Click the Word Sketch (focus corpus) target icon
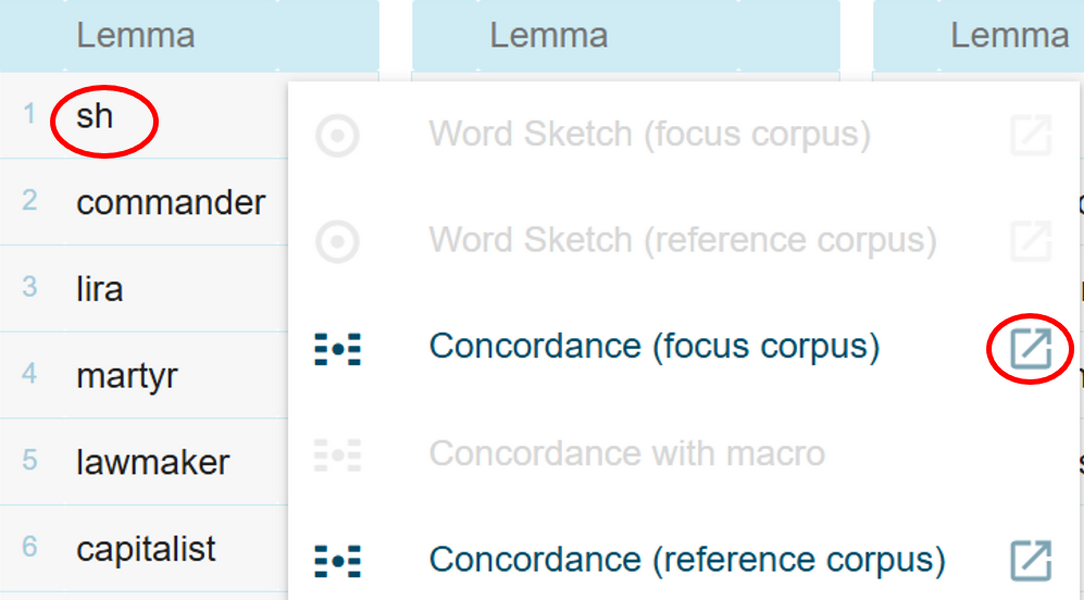Viewport: 1084px width, 600px height. [x=337, y=136]
